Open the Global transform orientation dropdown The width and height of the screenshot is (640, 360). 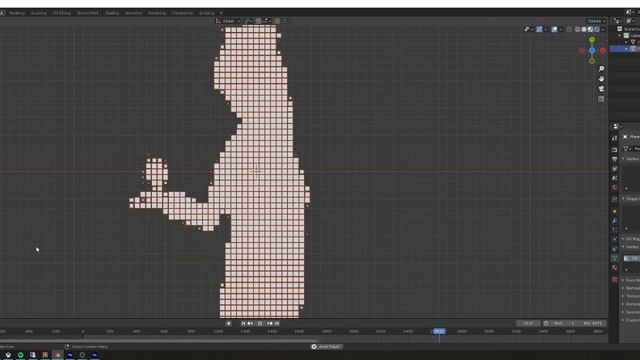229,21
